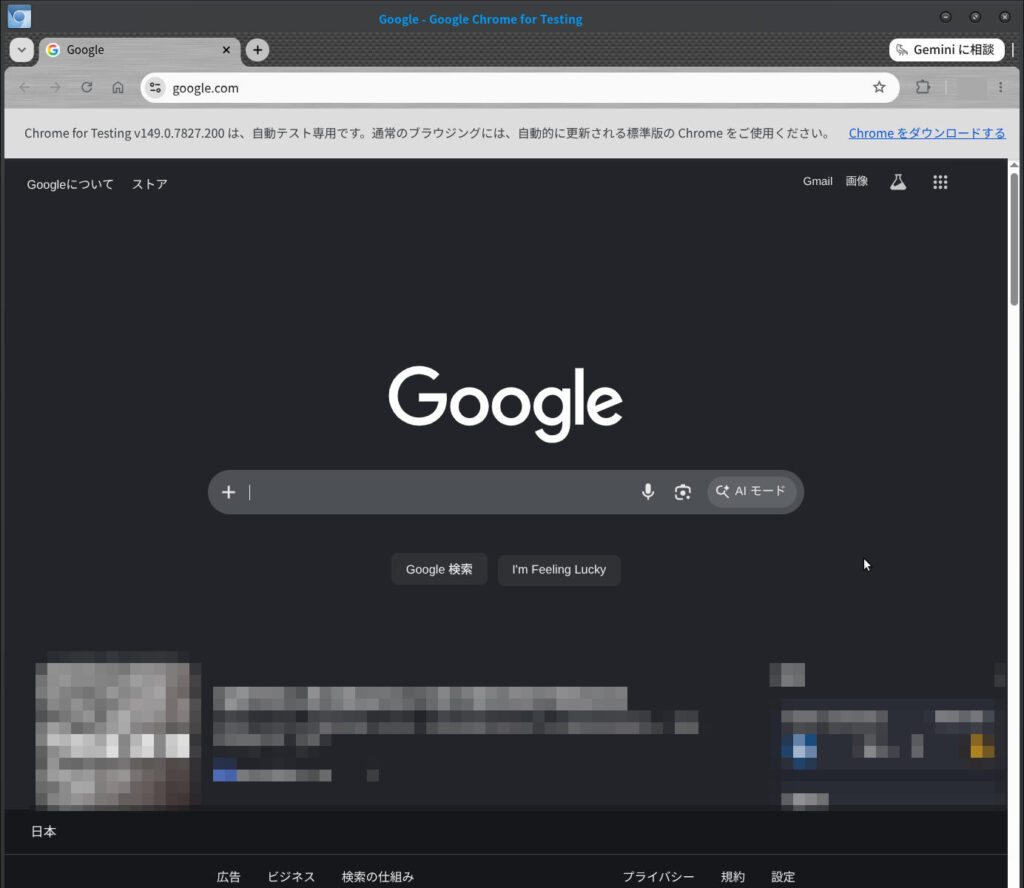Click the Gemini に相談 button
This screenshot has height=888, width=1024.
point(946,50)
